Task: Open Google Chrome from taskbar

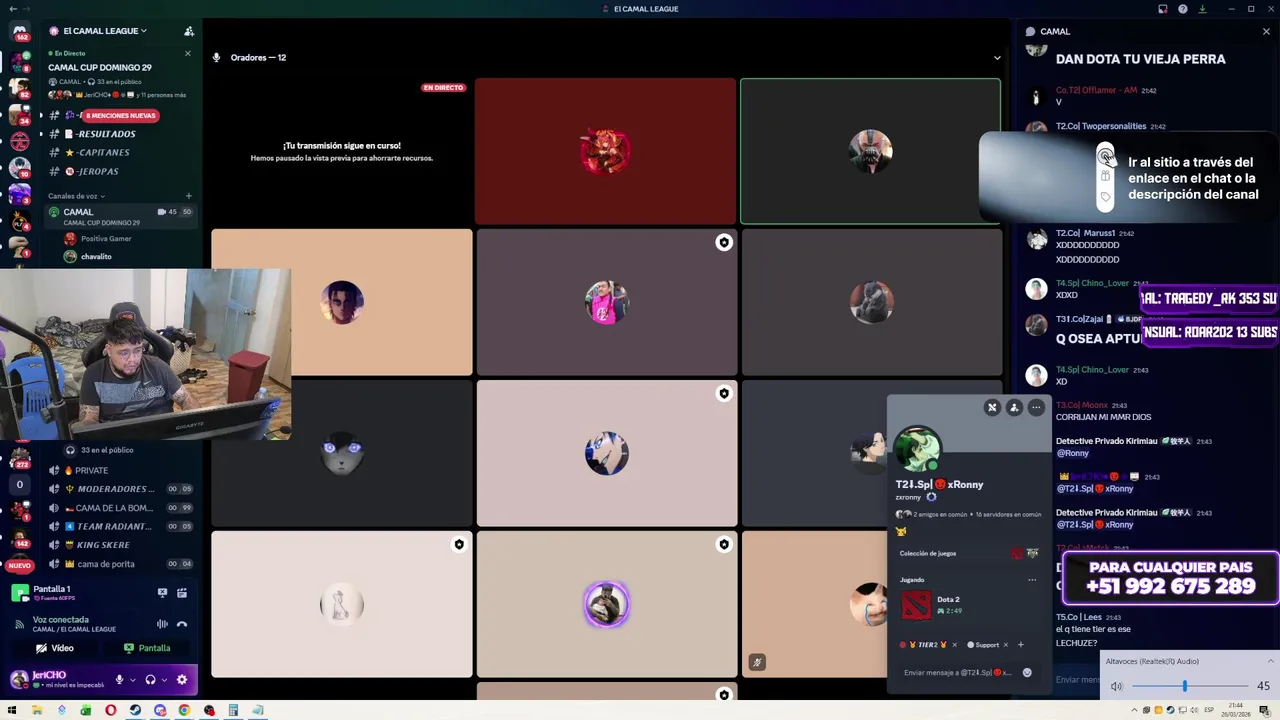Action: tap(184, 711)
